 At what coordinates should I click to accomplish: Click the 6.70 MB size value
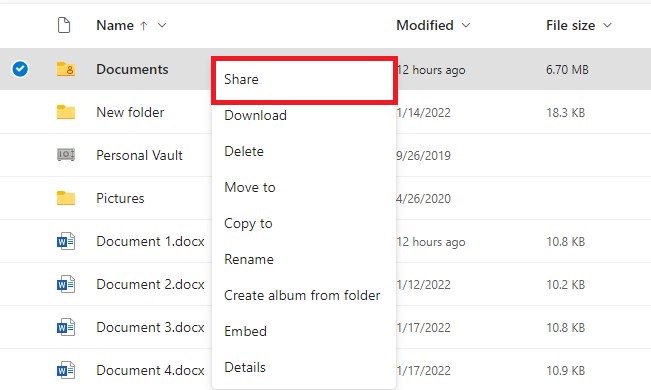(x=567, y=69)
